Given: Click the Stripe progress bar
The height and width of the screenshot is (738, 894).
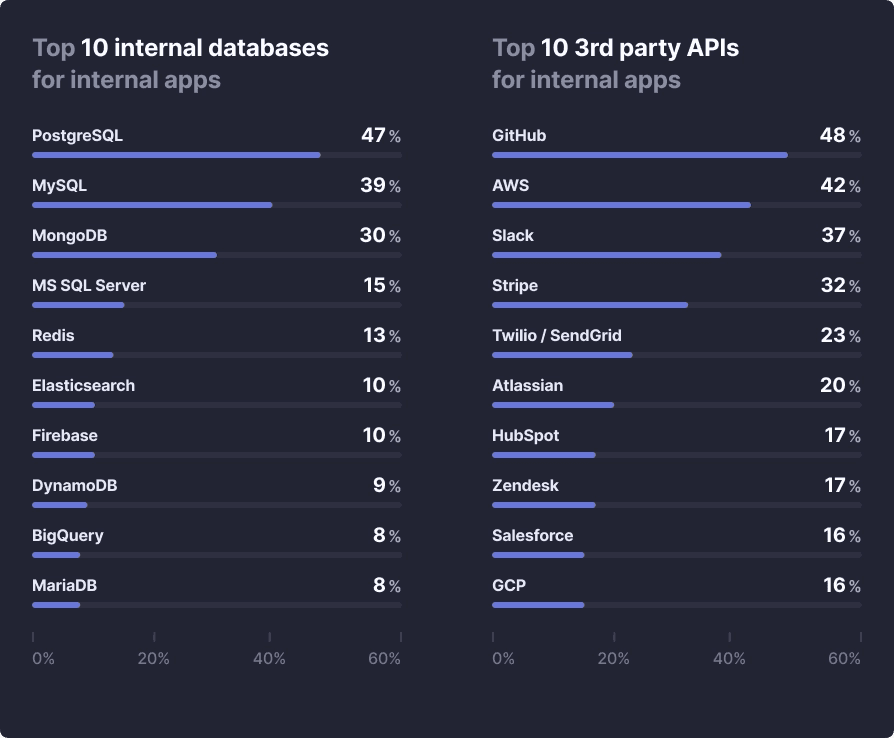Looking at the screenshot, I should 590,305.
